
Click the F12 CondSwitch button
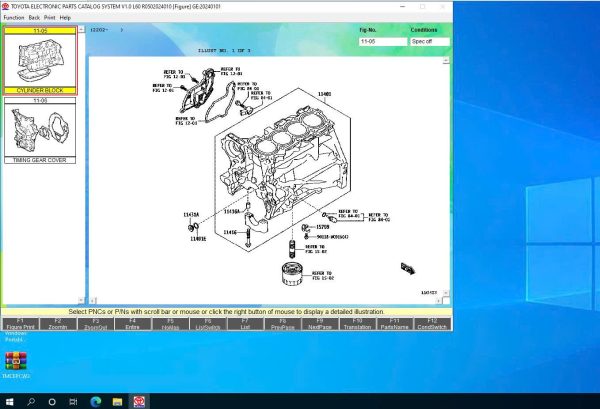click(x=432, y=324)
